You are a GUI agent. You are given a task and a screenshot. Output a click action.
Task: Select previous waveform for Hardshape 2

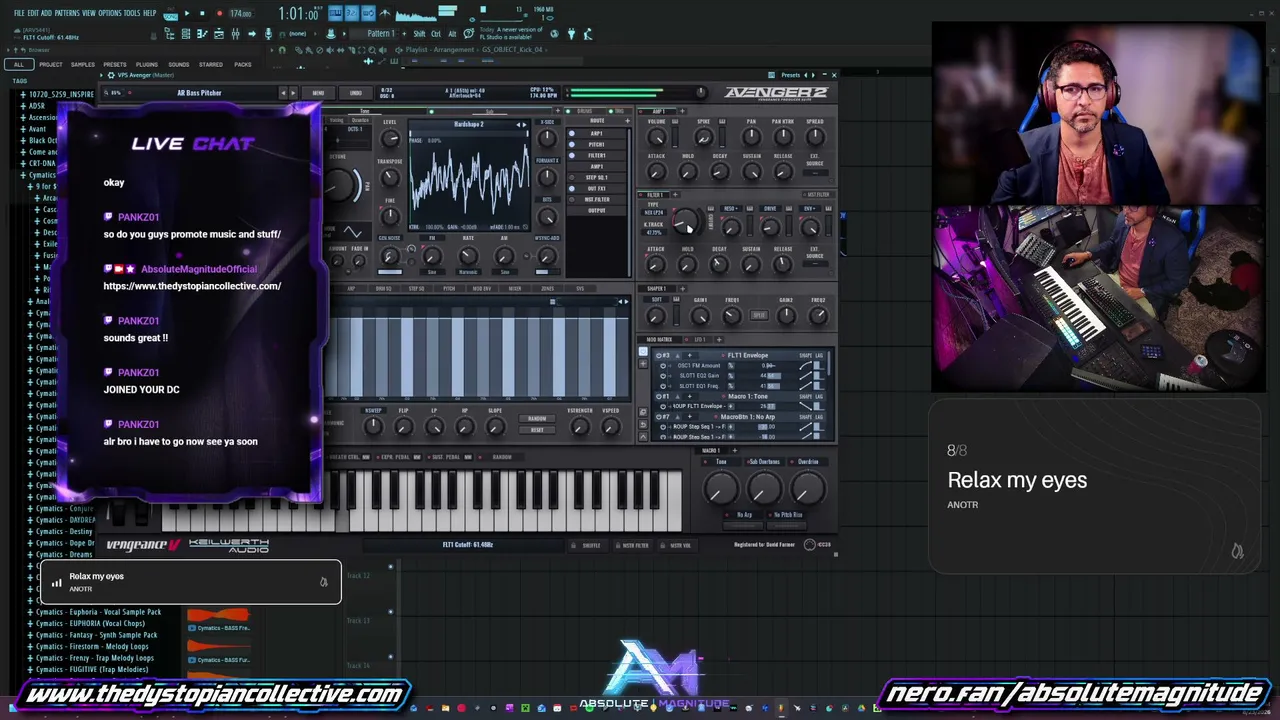[x=518, y=125]
